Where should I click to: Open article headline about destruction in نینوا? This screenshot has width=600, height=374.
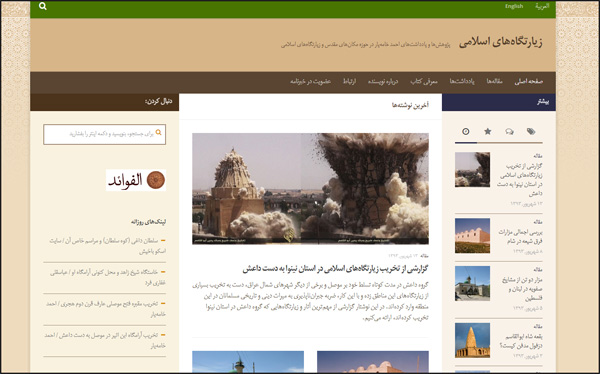coord(336,269)
